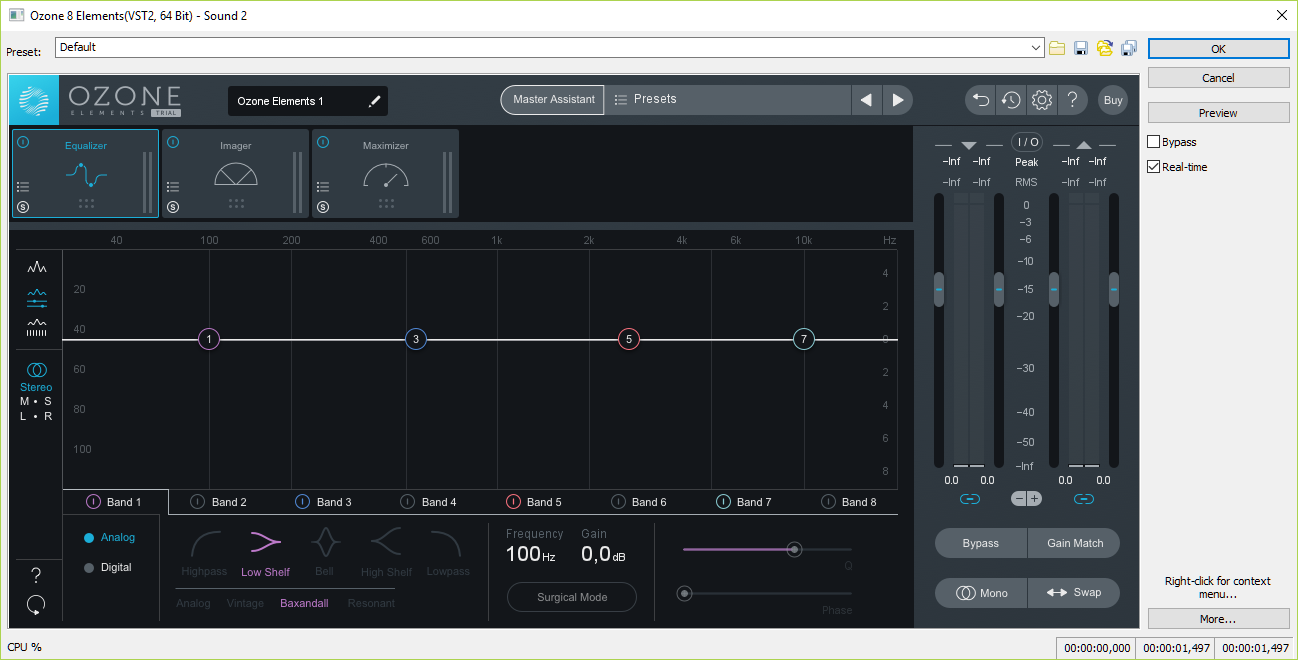The height and width of the screenshot is (660, 1298).
Task: Click the Frequency 100 Hz value
Action: click(530, 554)
